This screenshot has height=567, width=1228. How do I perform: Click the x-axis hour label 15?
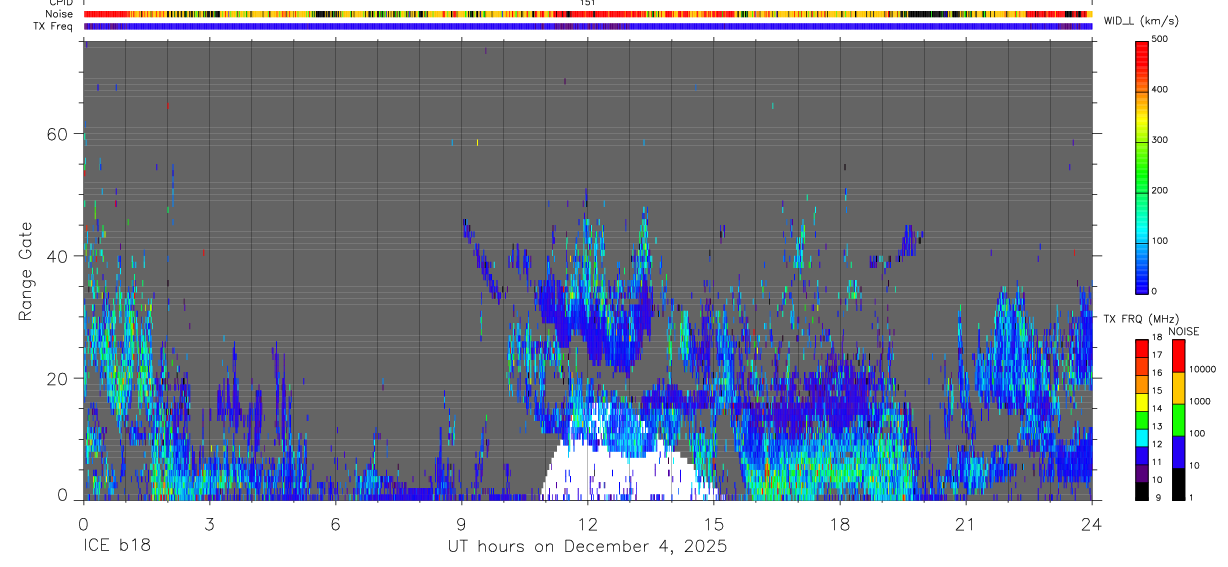pos(713,524)
